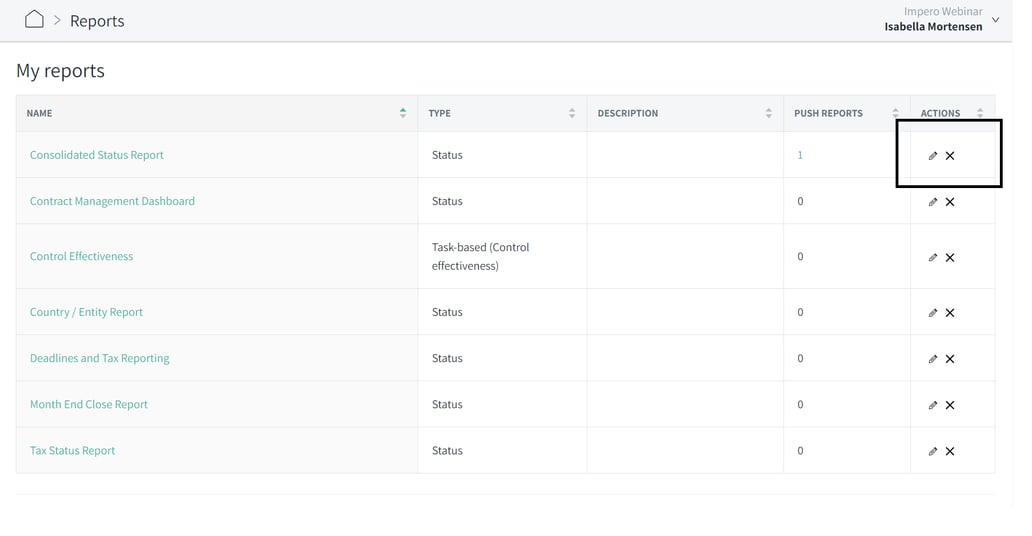The width and height of the screenshot is (1032, 536).
Task: Go to Reports in the breadcrumb
Action: coord(97,21)
